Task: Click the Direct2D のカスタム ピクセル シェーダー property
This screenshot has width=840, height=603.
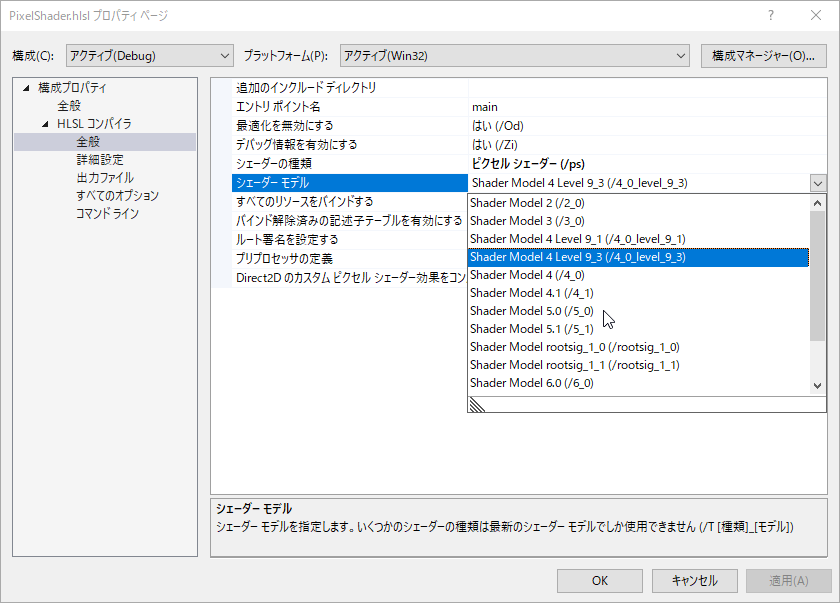Action: pos(350,278)
